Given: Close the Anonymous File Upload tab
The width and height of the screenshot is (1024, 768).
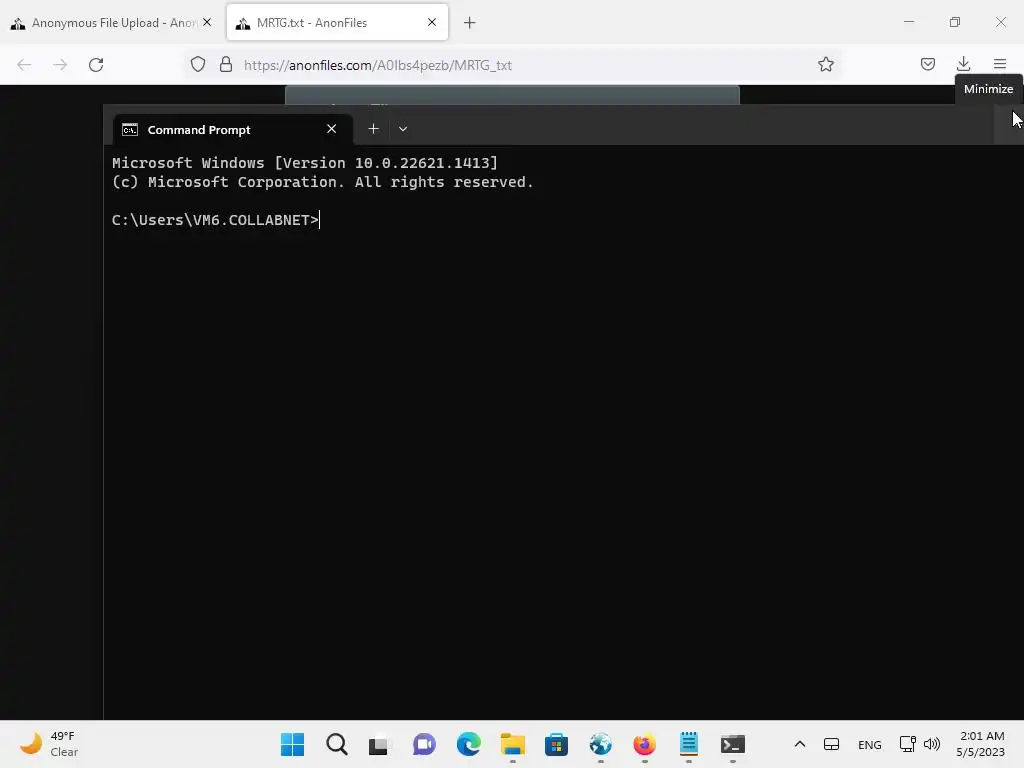Looking at the screenshot, I should pos(207,23).
